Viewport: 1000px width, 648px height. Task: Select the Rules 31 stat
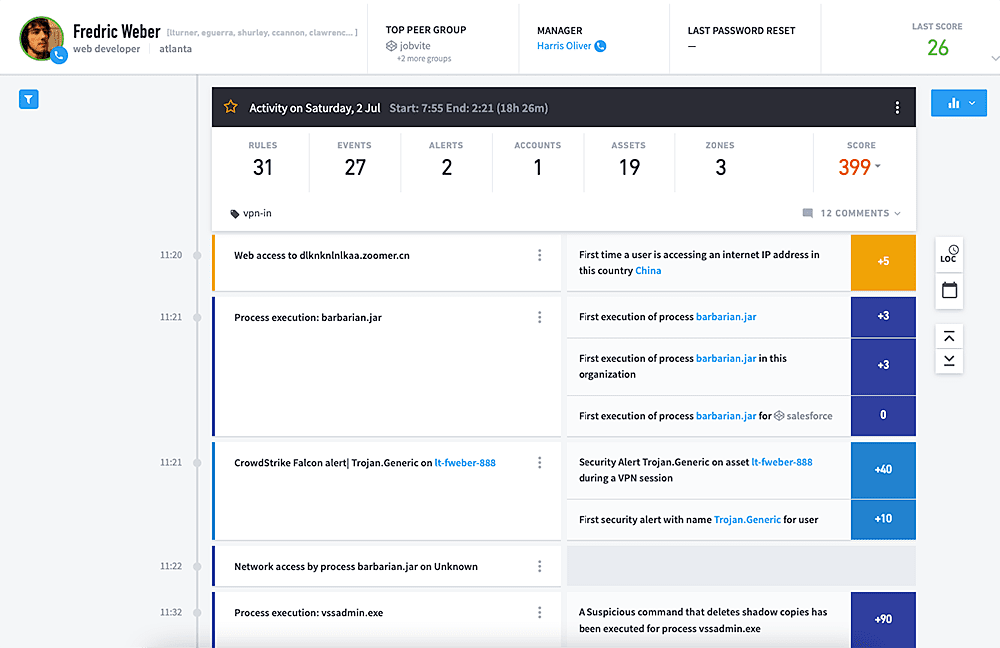pyautogui.click(x=262, y=159)
